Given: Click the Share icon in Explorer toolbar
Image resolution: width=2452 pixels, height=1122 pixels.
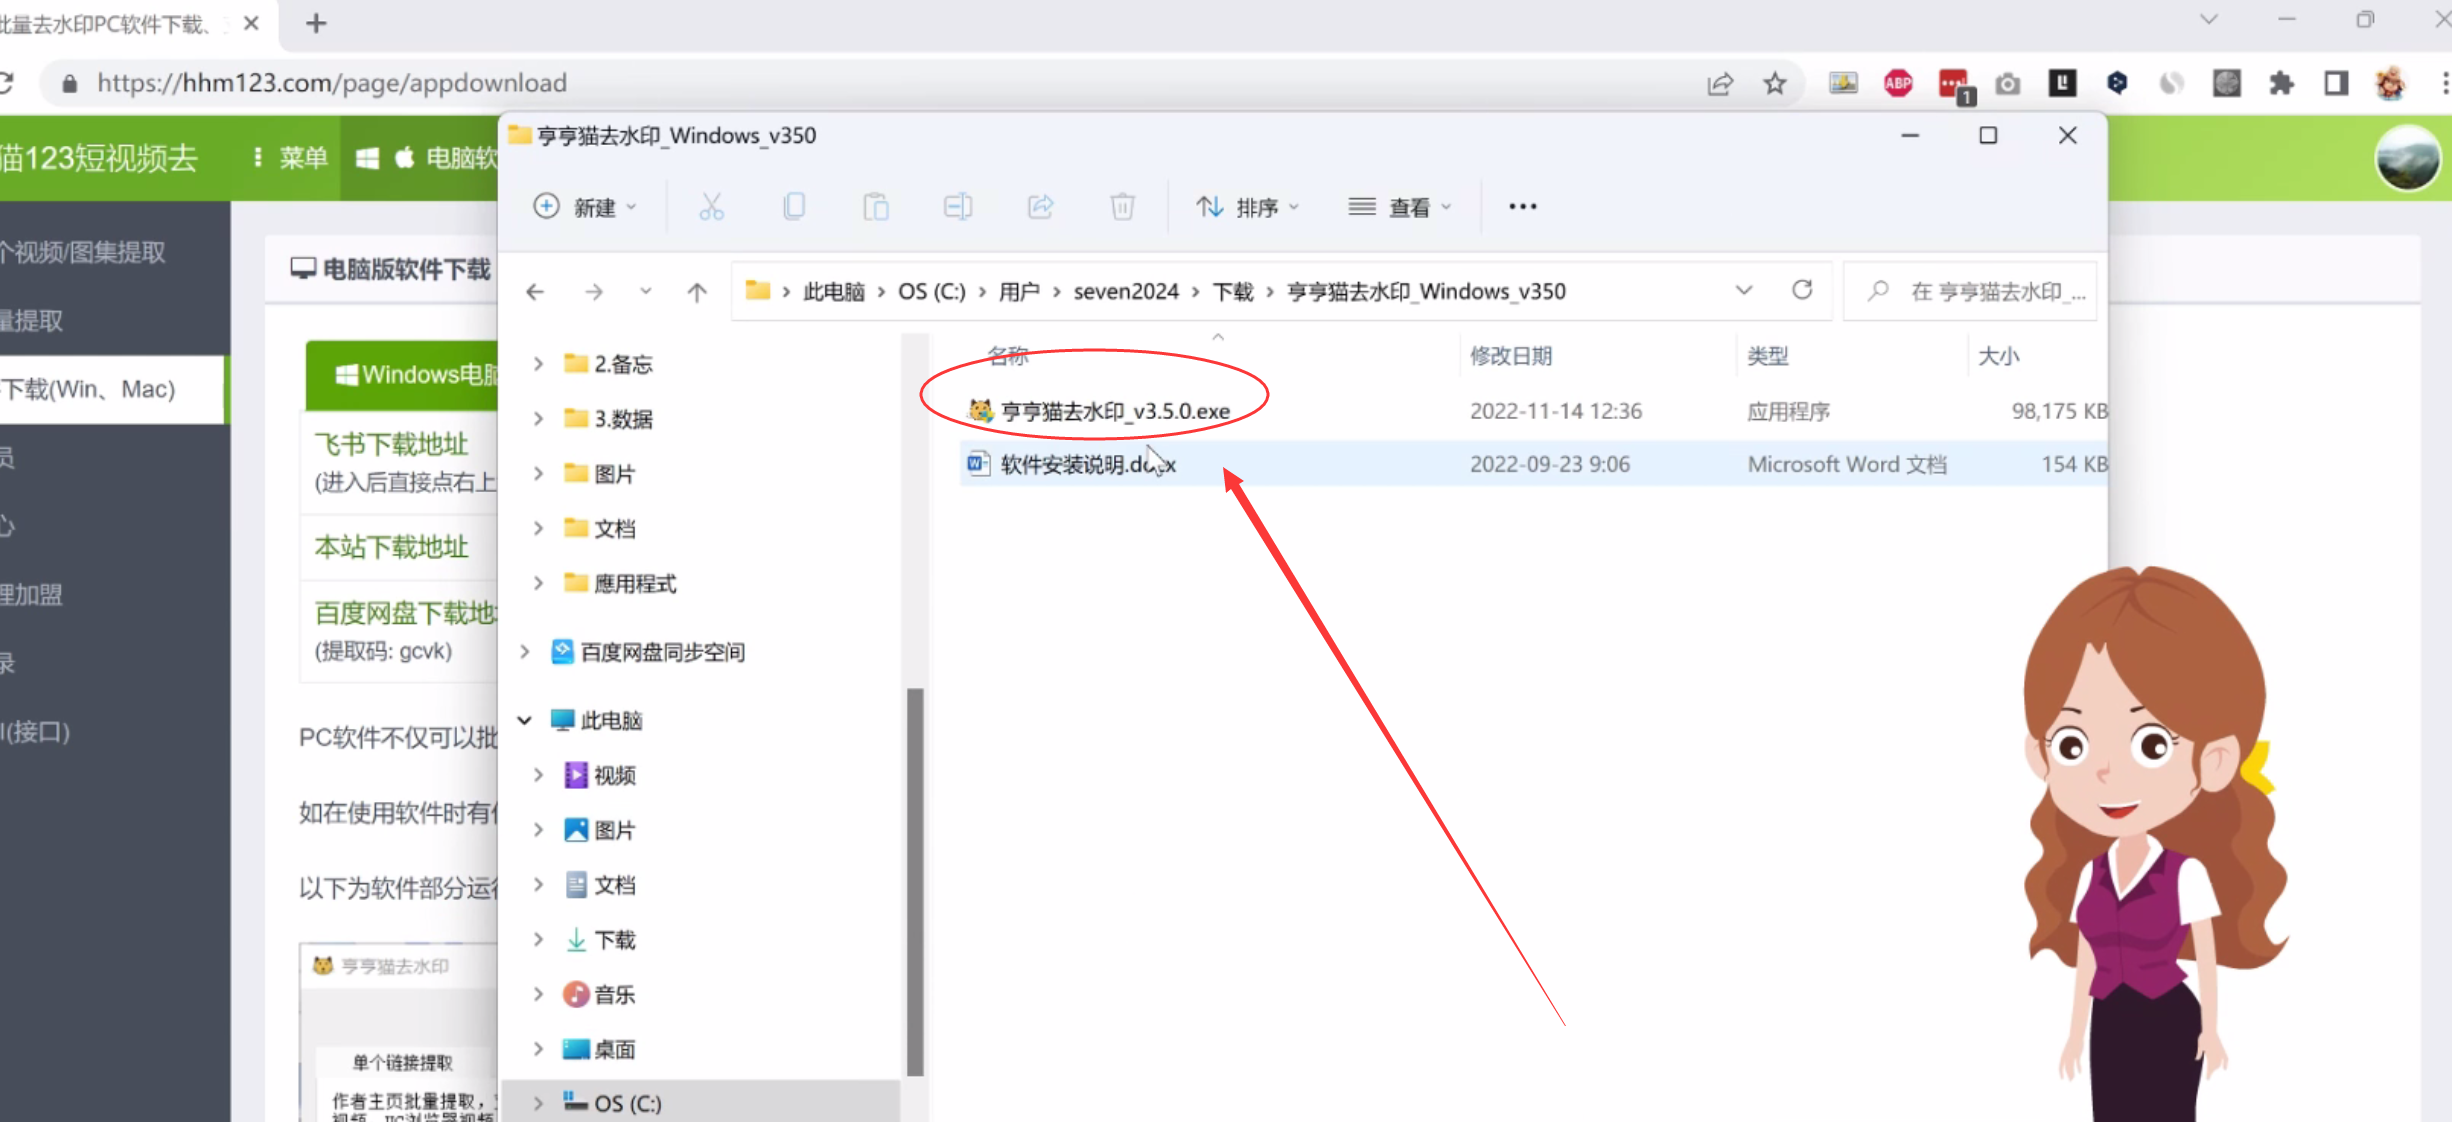Looking at the screenshot, I should (1040, 207).
